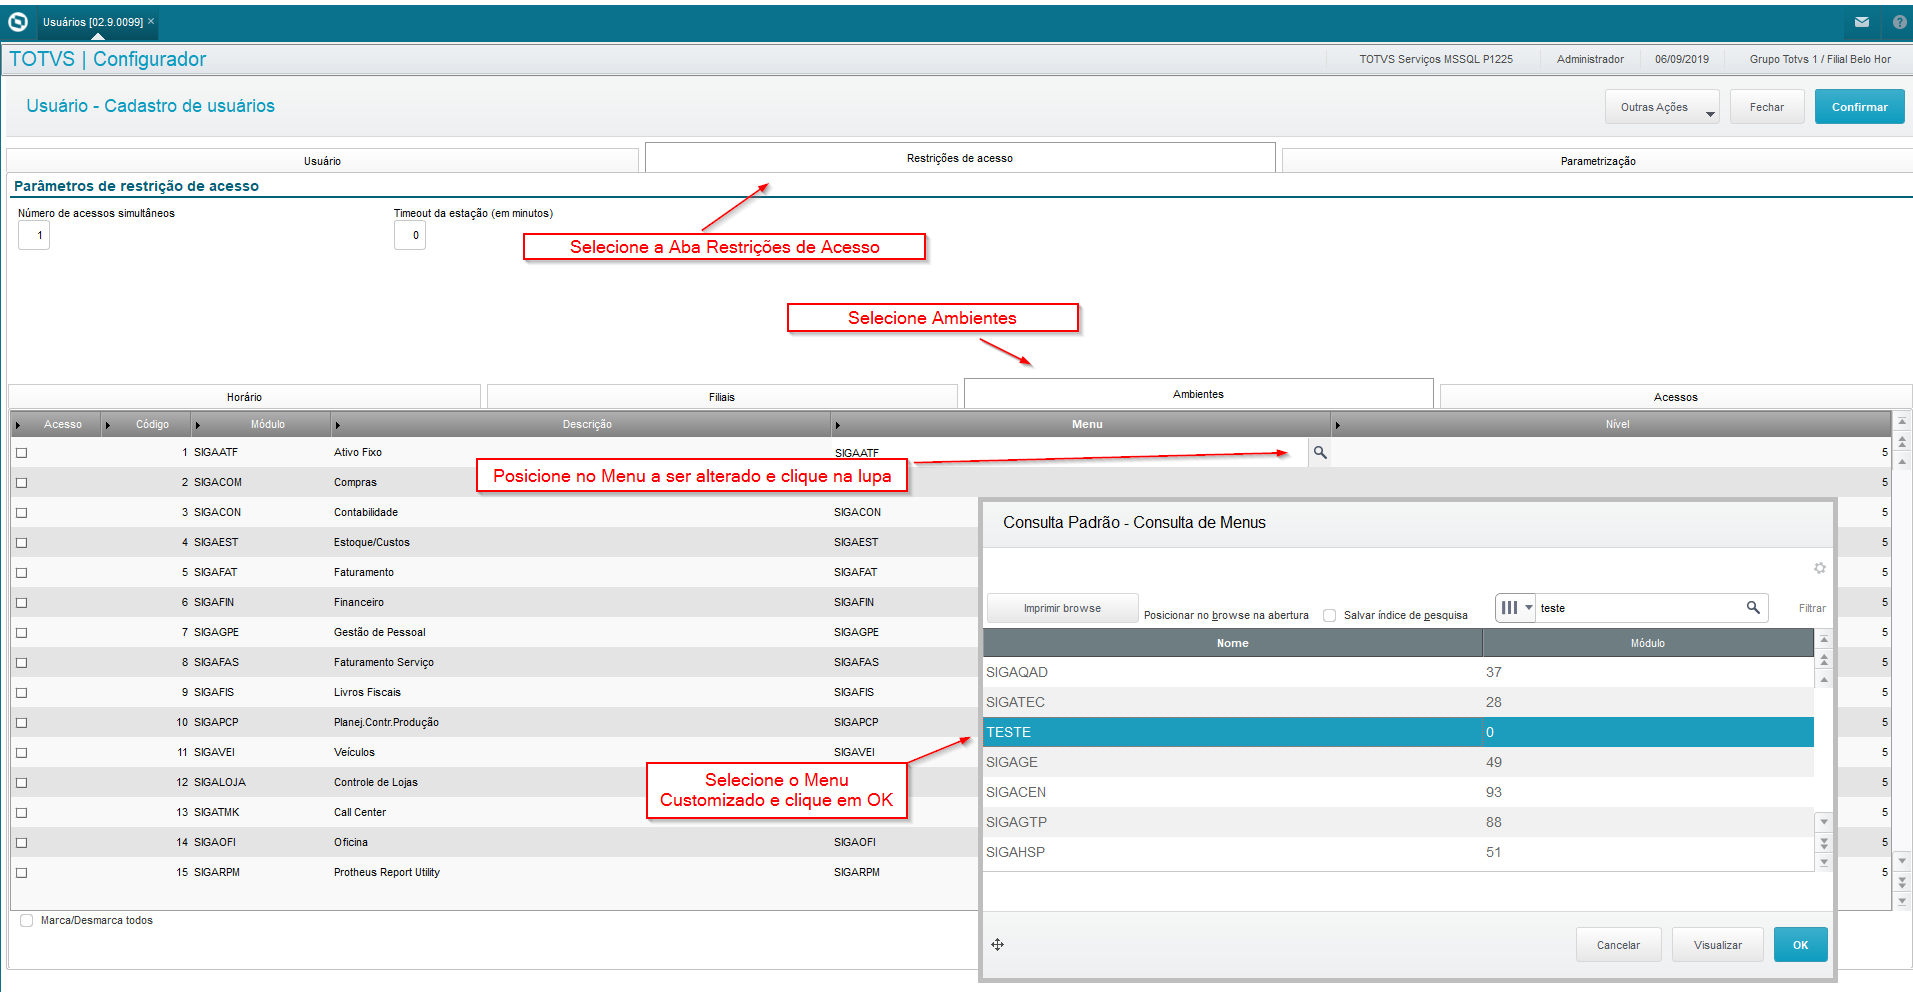
Task: Open the mail envelope icon
Action: pos(1862,22)
